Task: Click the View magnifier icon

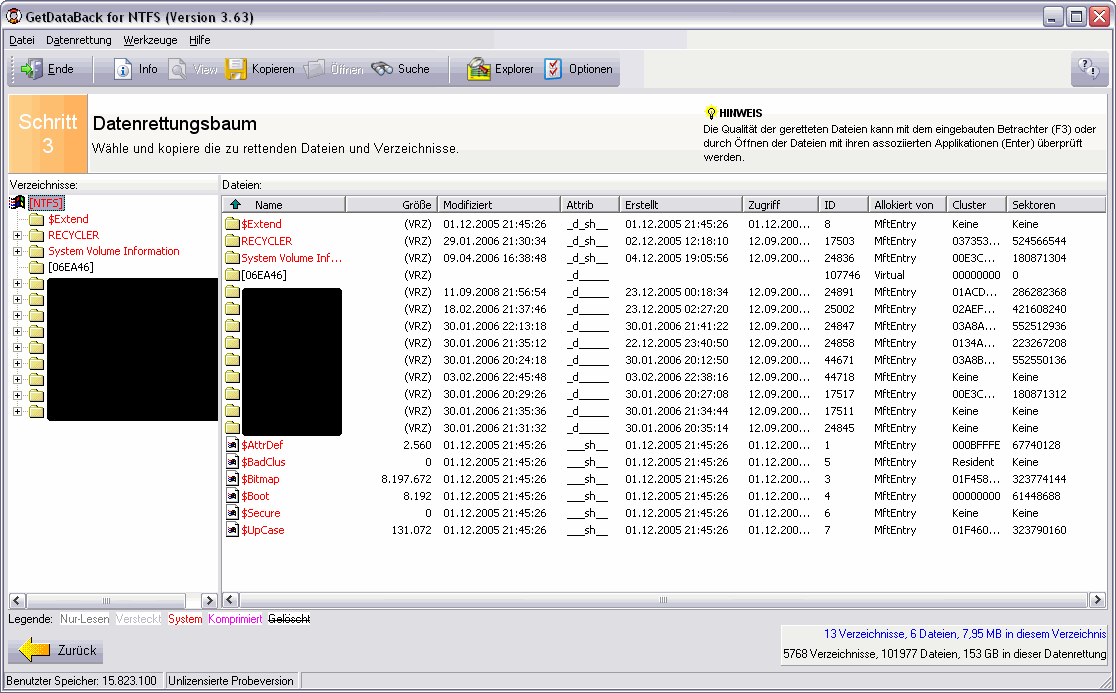Action: coord(178,69)
